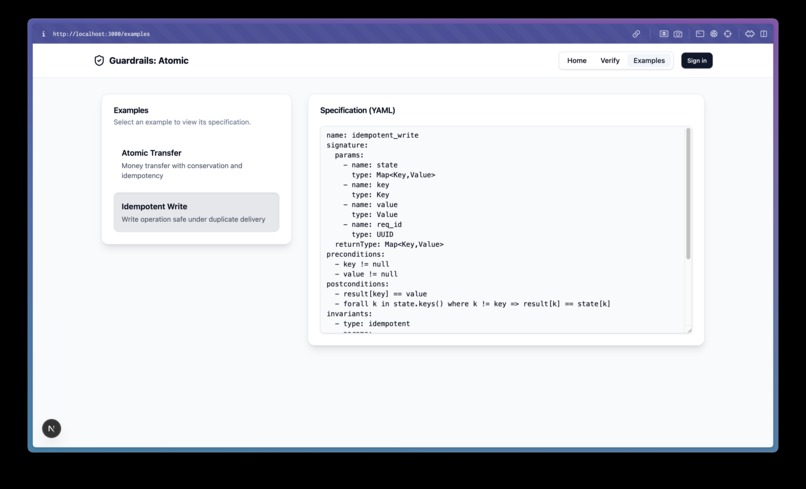Select the Atomic Transfer example

tap(196, 164)
